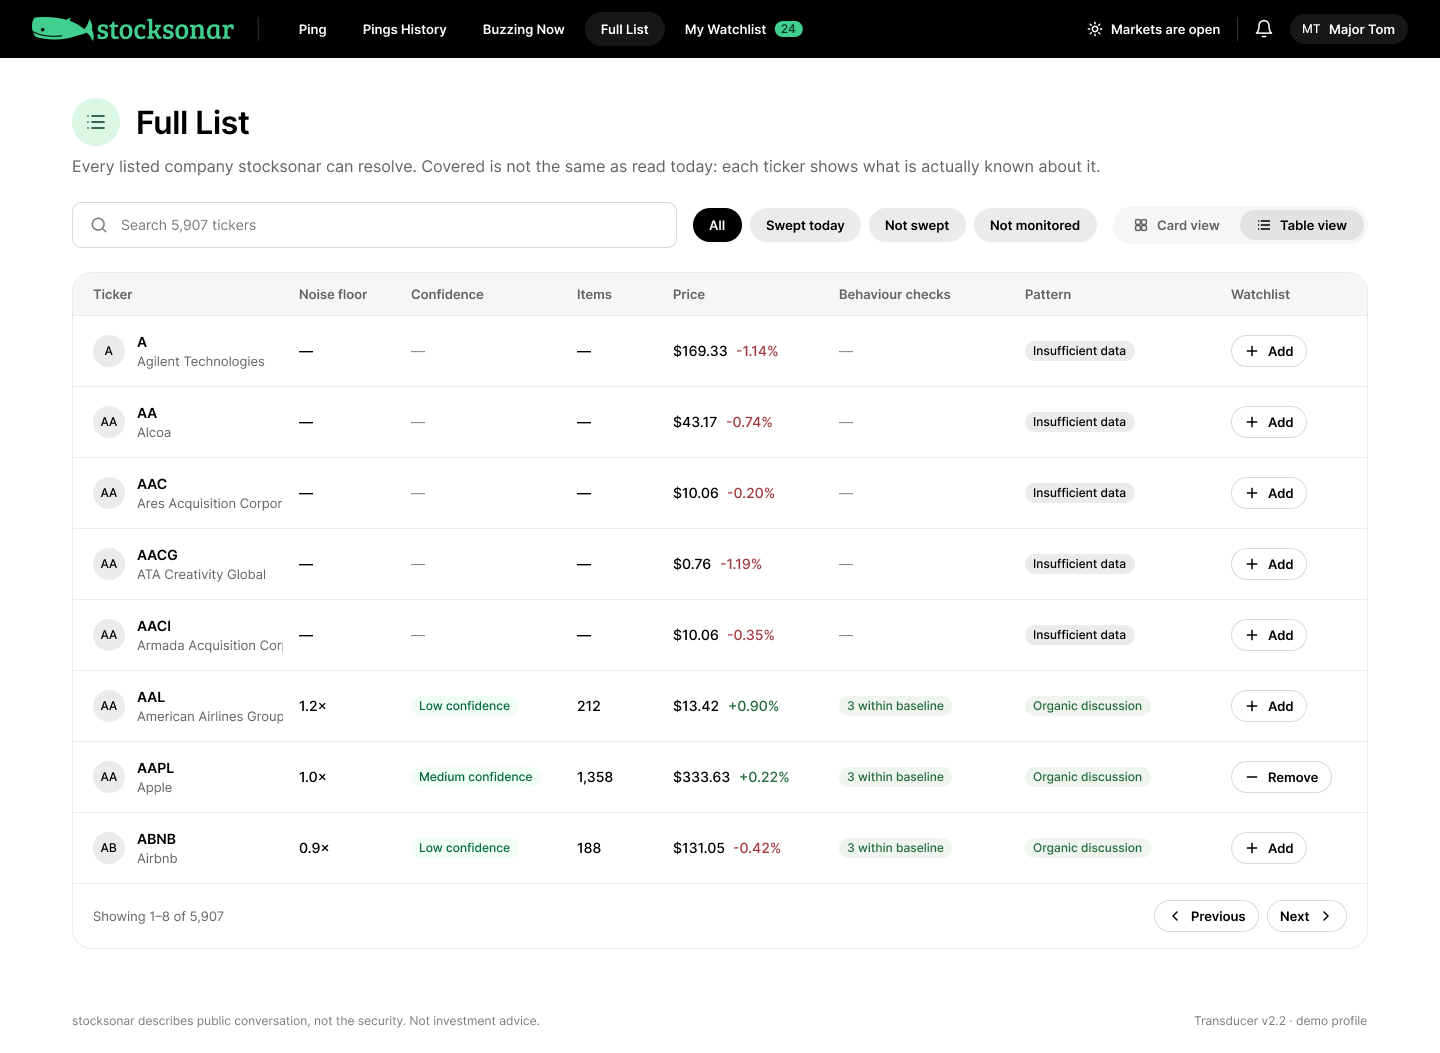
Task: Click the ticker search field
Action: point(374,225)
